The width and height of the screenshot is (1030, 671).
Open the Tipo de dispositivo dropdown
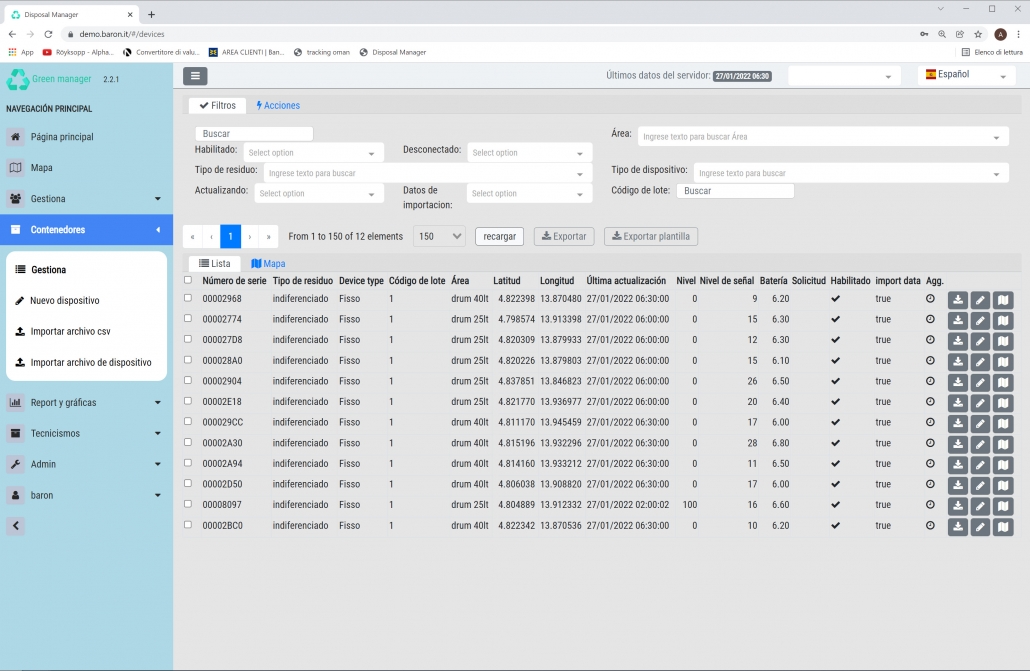851,173
